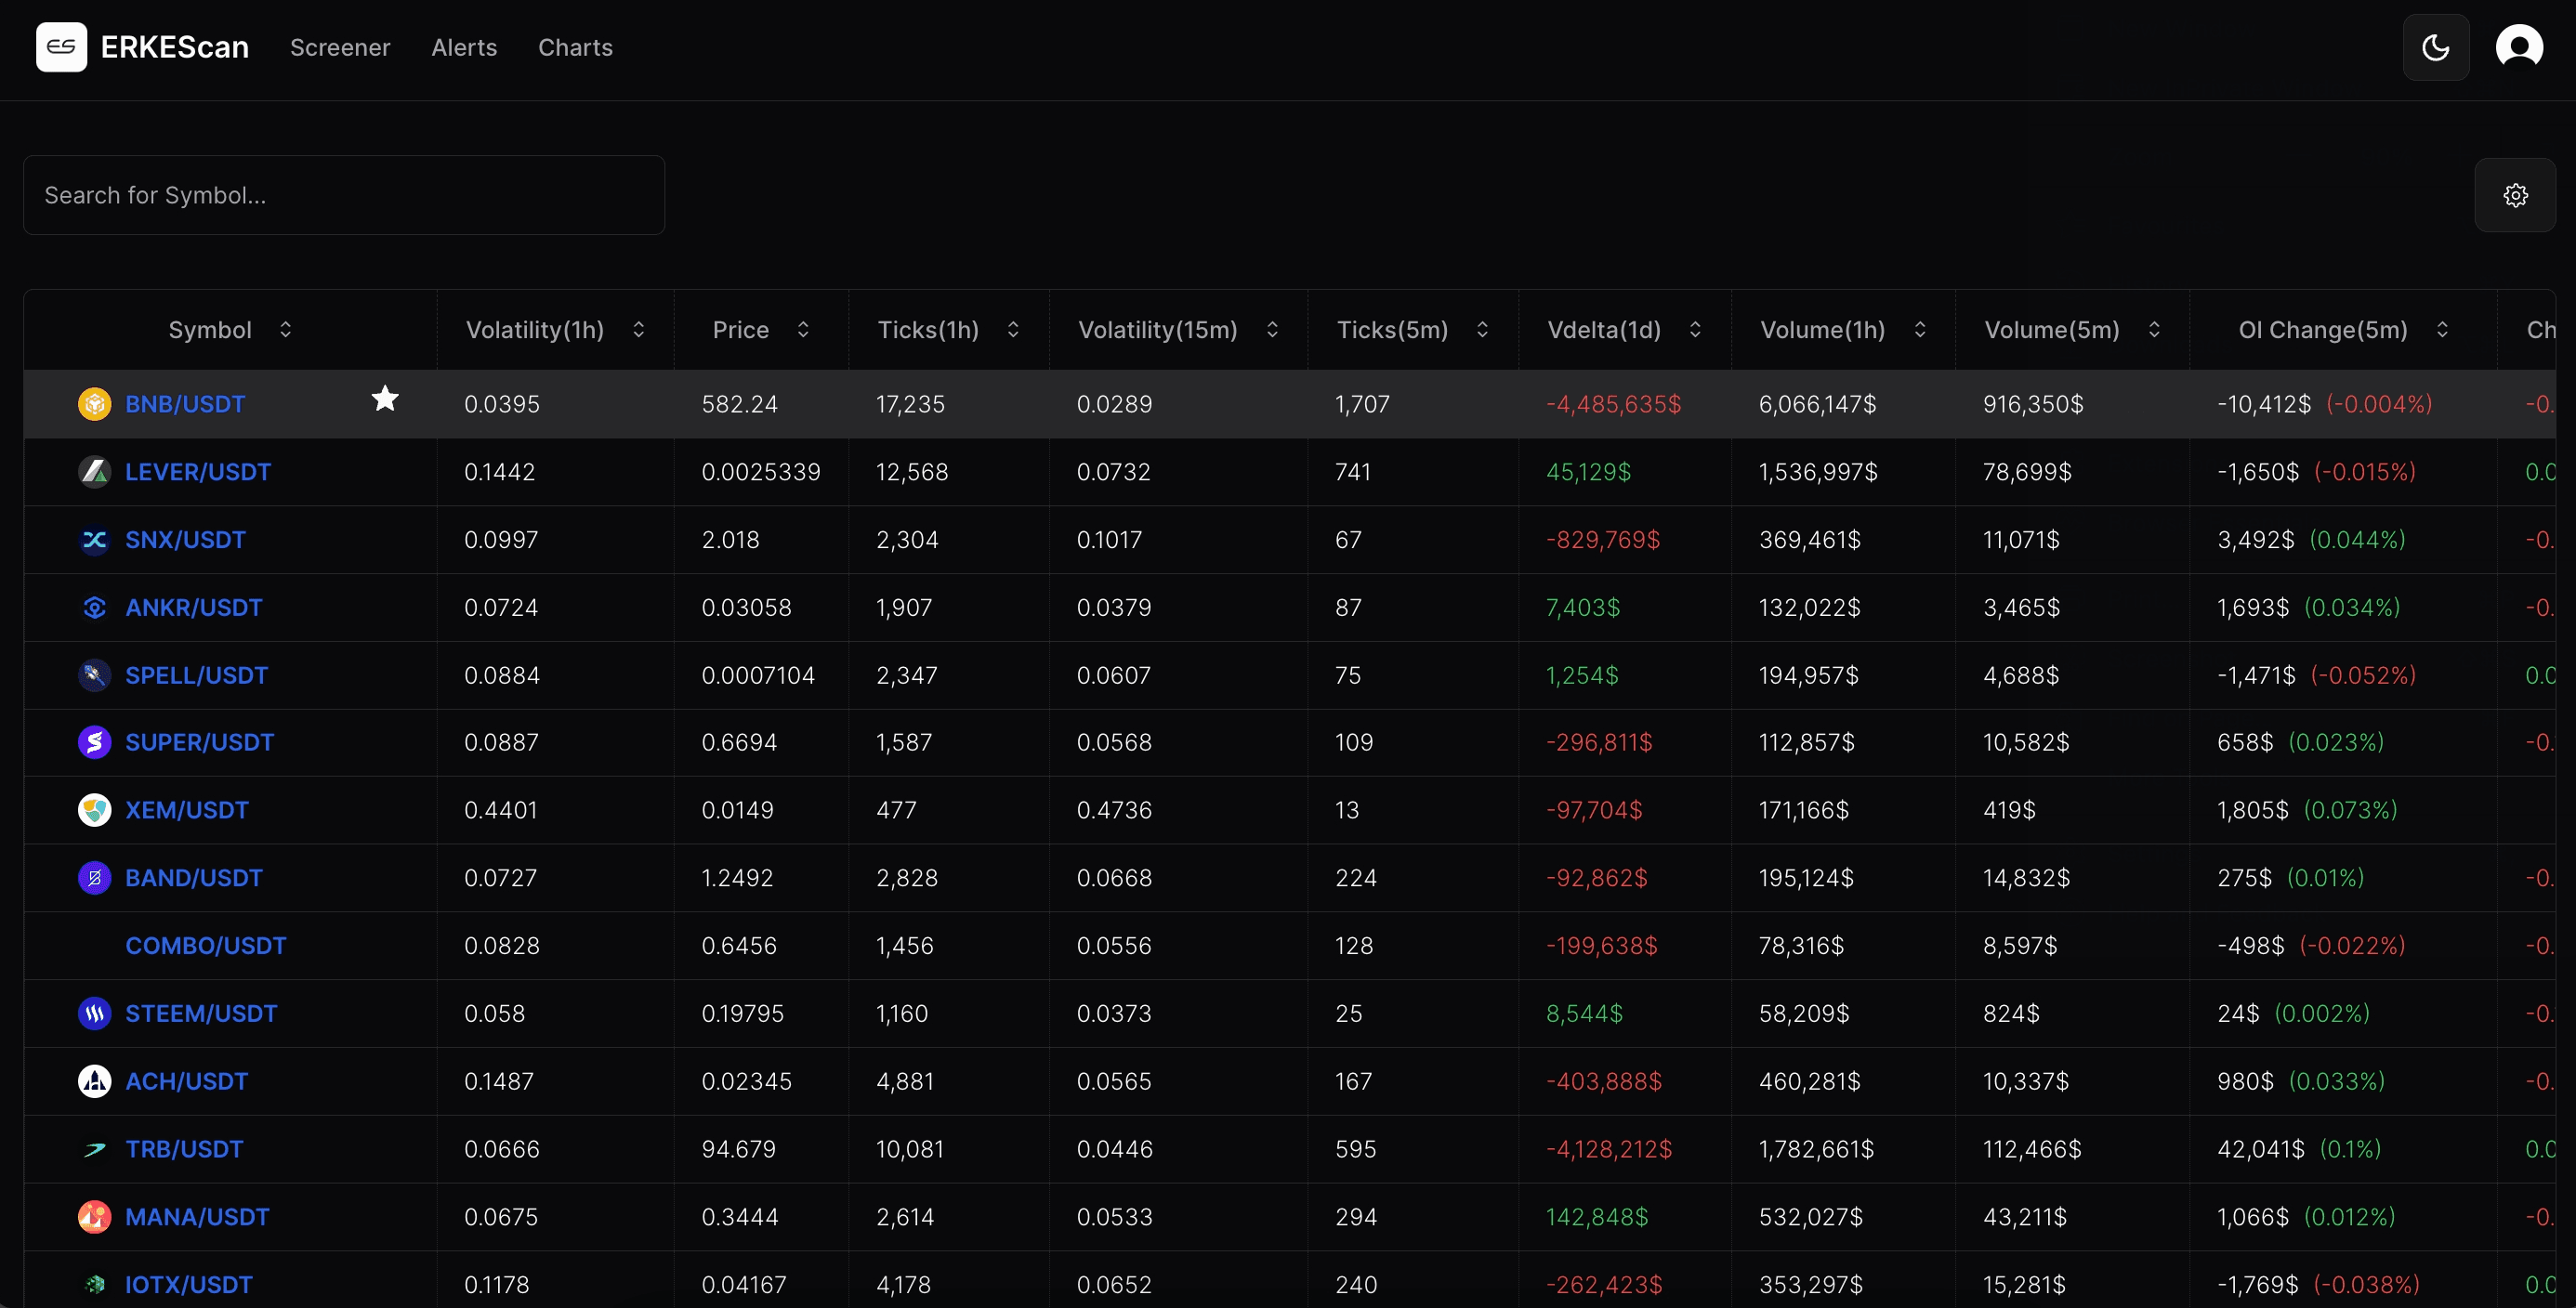Open the IOTX/USDT pair link
This screenshot has width=2576, height=1308.
(189, 1285)
